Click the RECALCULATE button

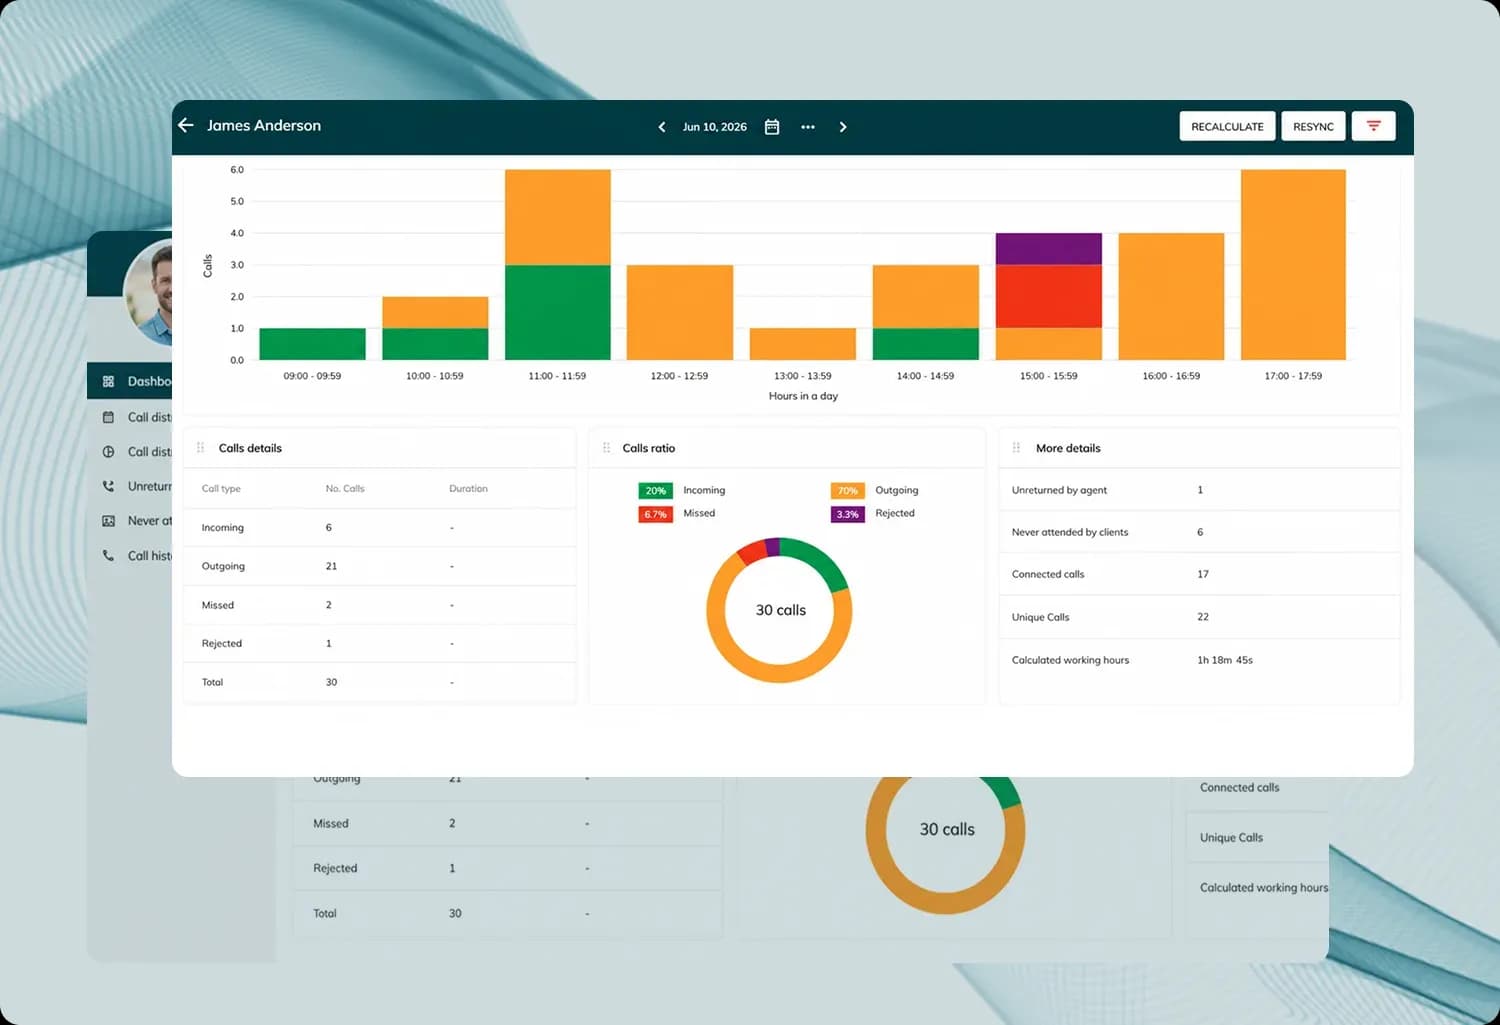(1227, 126)
